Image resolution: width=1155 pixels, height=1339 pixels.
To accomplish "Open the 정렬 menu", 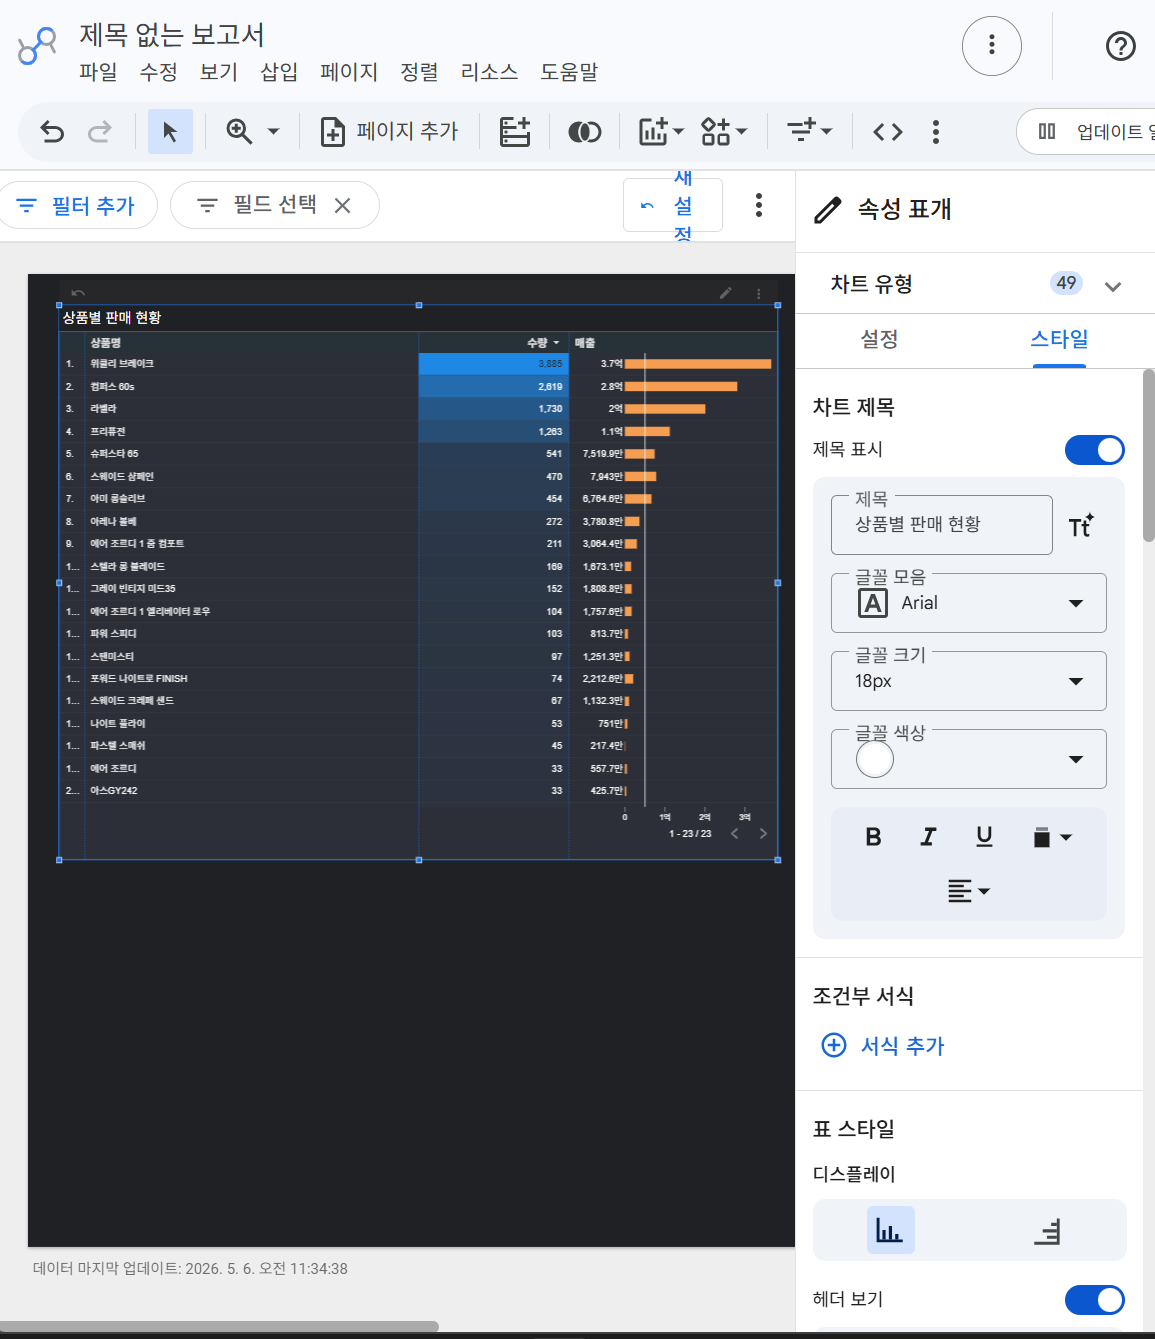I will point(419,72).
